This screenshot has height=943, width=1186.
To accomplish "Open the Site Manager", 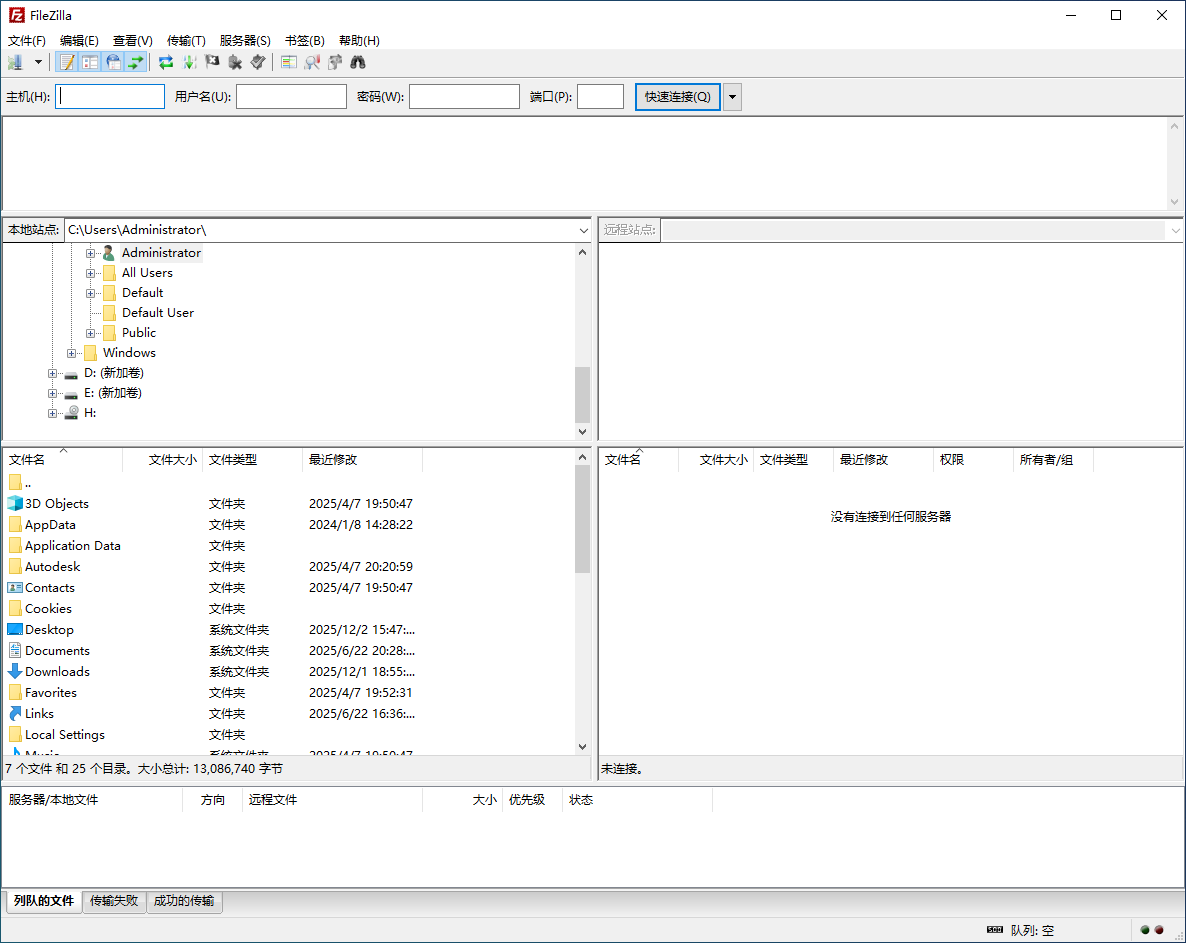I will (15, 62).
